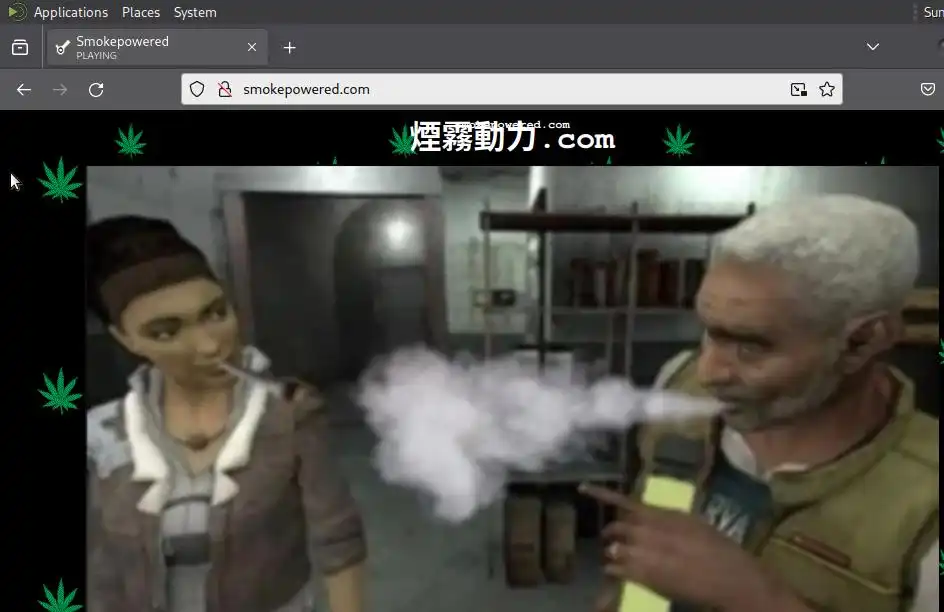This screenshot has height=612, width=944.
Task: Focus the smokepowered.com address field
Action: [512, 89]
